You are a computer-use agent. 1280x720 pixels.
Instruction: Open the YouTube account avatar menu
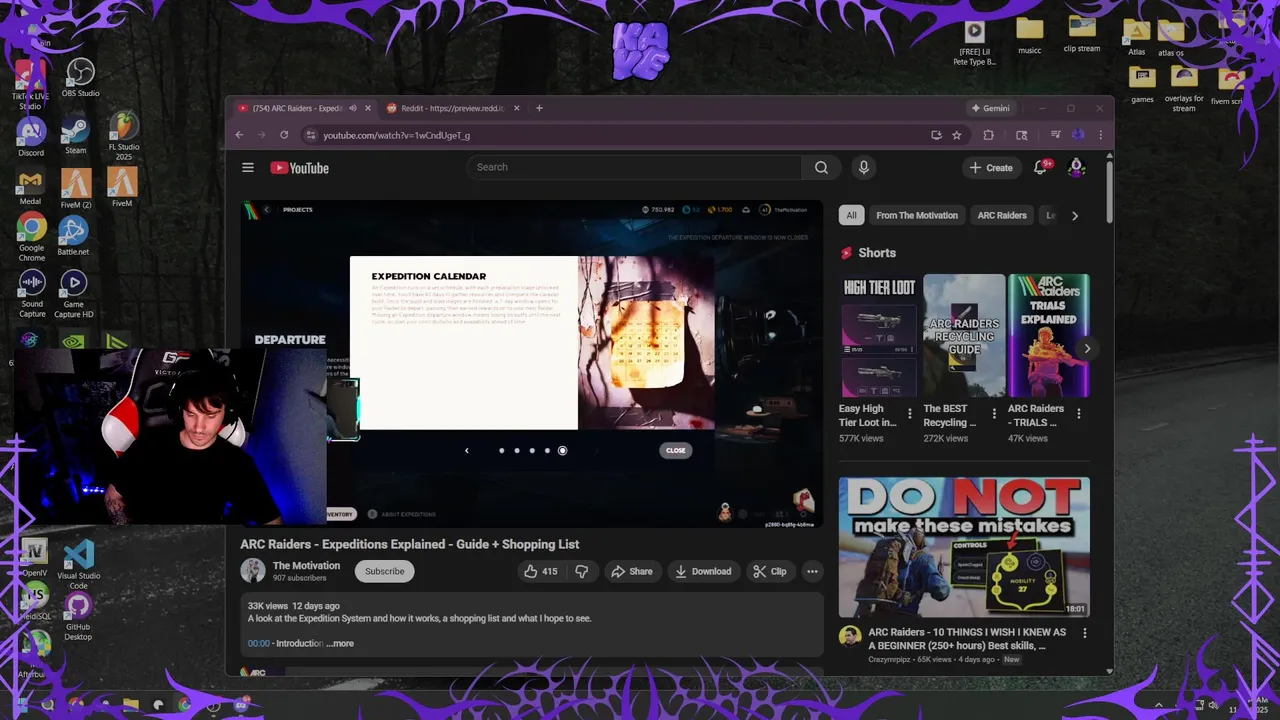(x=1076, y=167)
